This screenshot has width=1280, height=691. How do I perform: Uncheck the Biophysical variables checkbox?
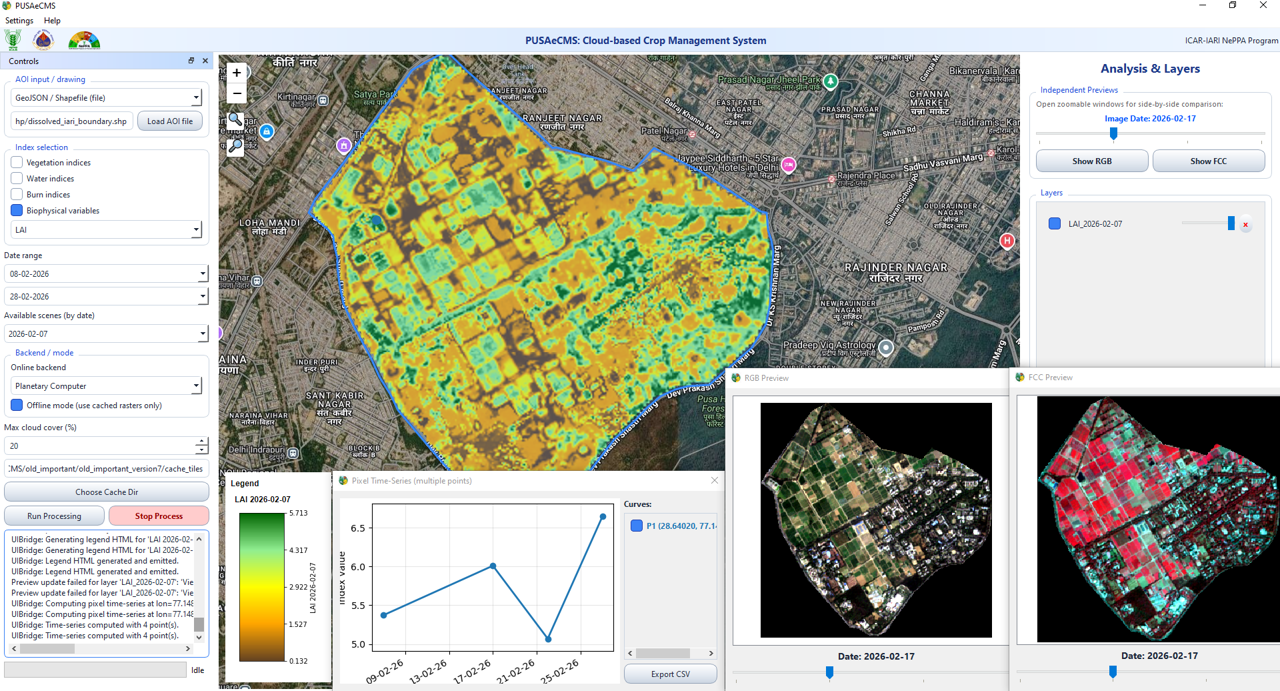click(x=17, y=210)
